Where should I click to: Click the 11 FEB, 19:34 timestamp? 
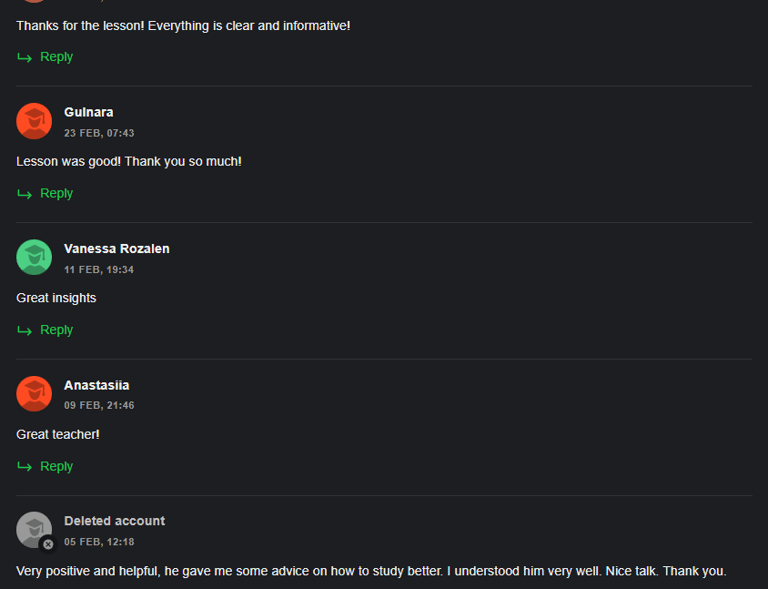tap(99, 270)
